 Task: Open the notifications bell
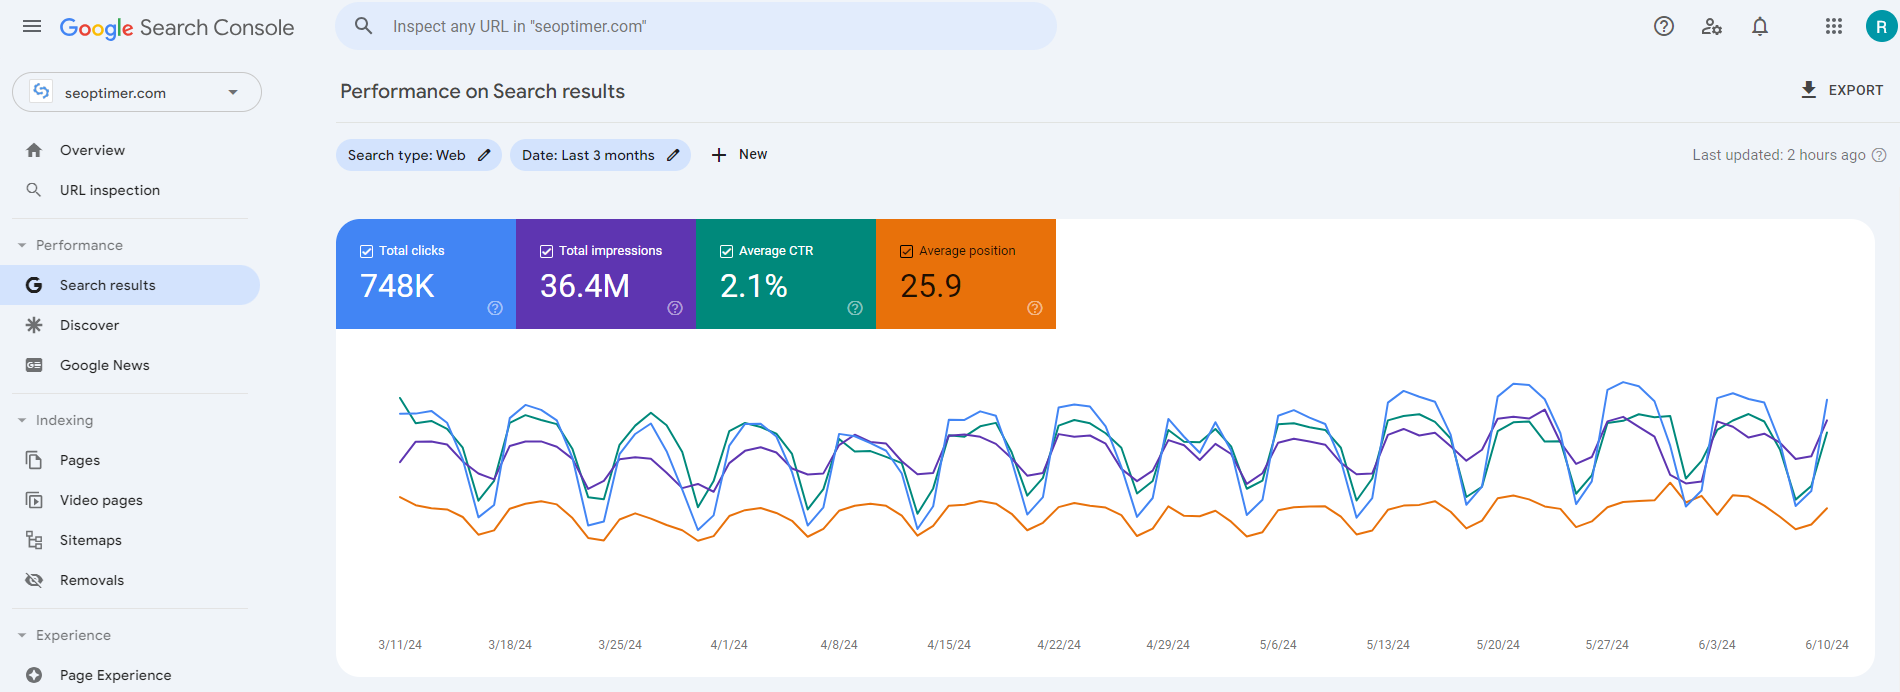click(1760, 27)
